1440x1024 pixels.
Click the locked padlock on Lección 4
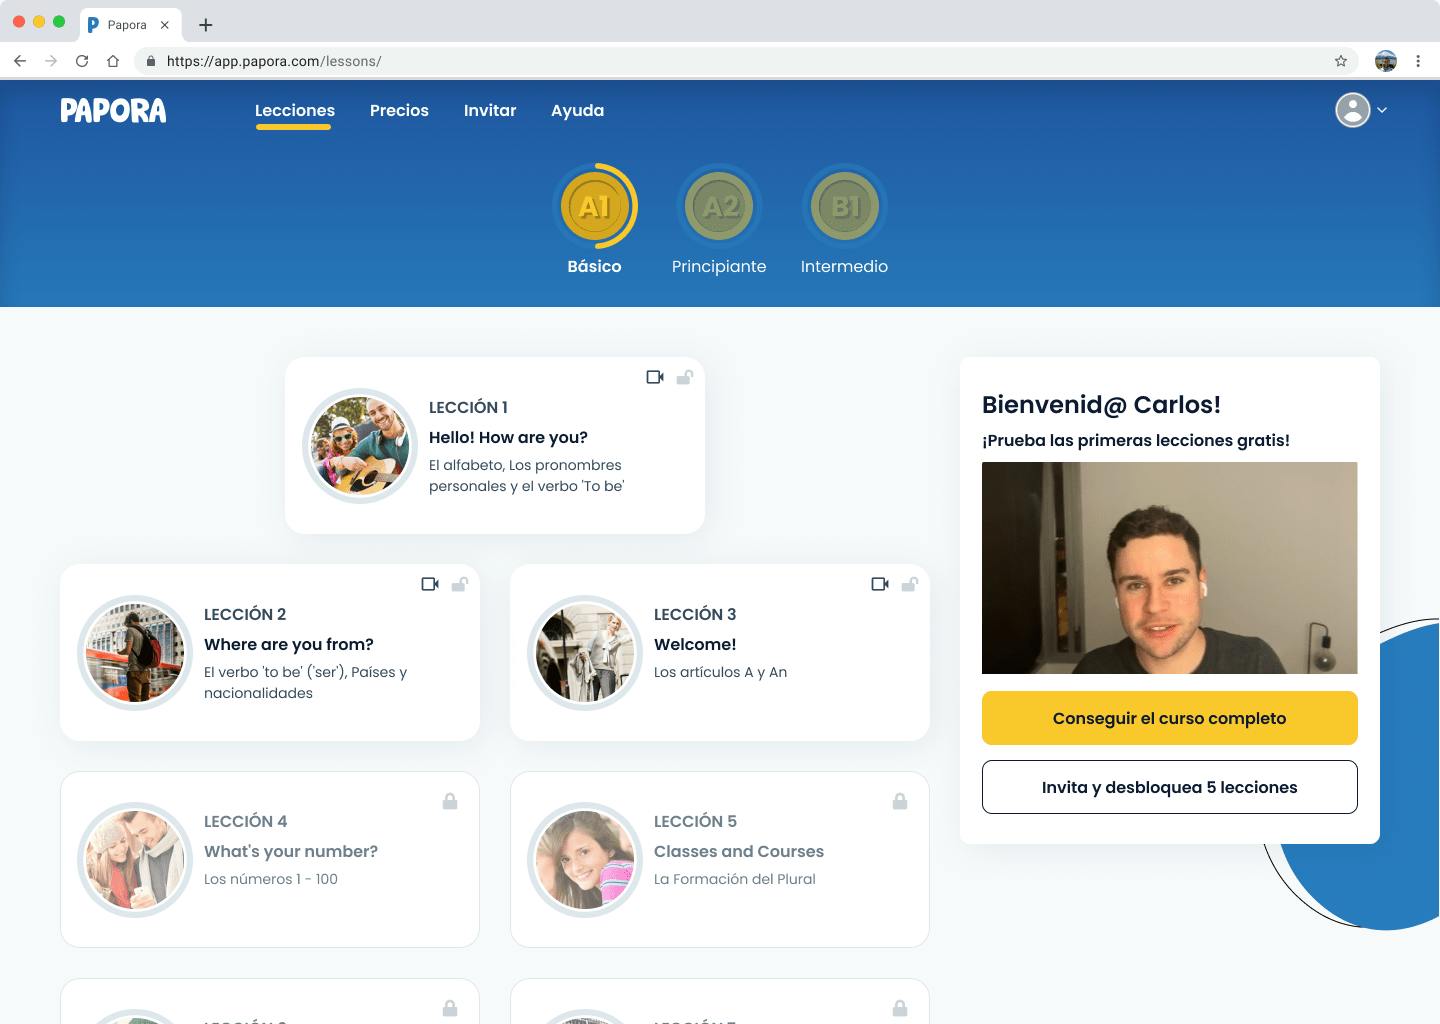click(x=450, y=801)
